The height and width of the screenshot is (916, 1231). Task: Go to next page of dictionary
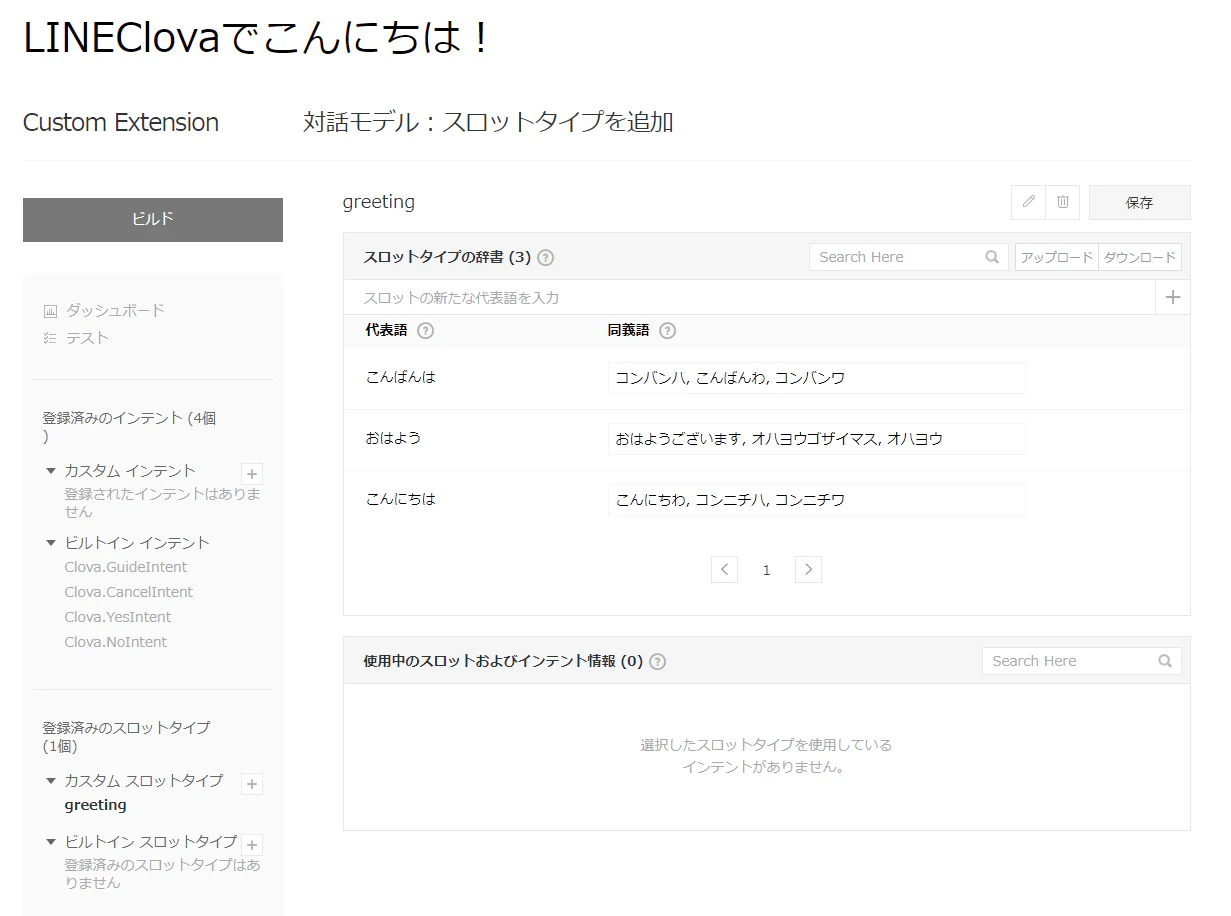click(808, 570)
